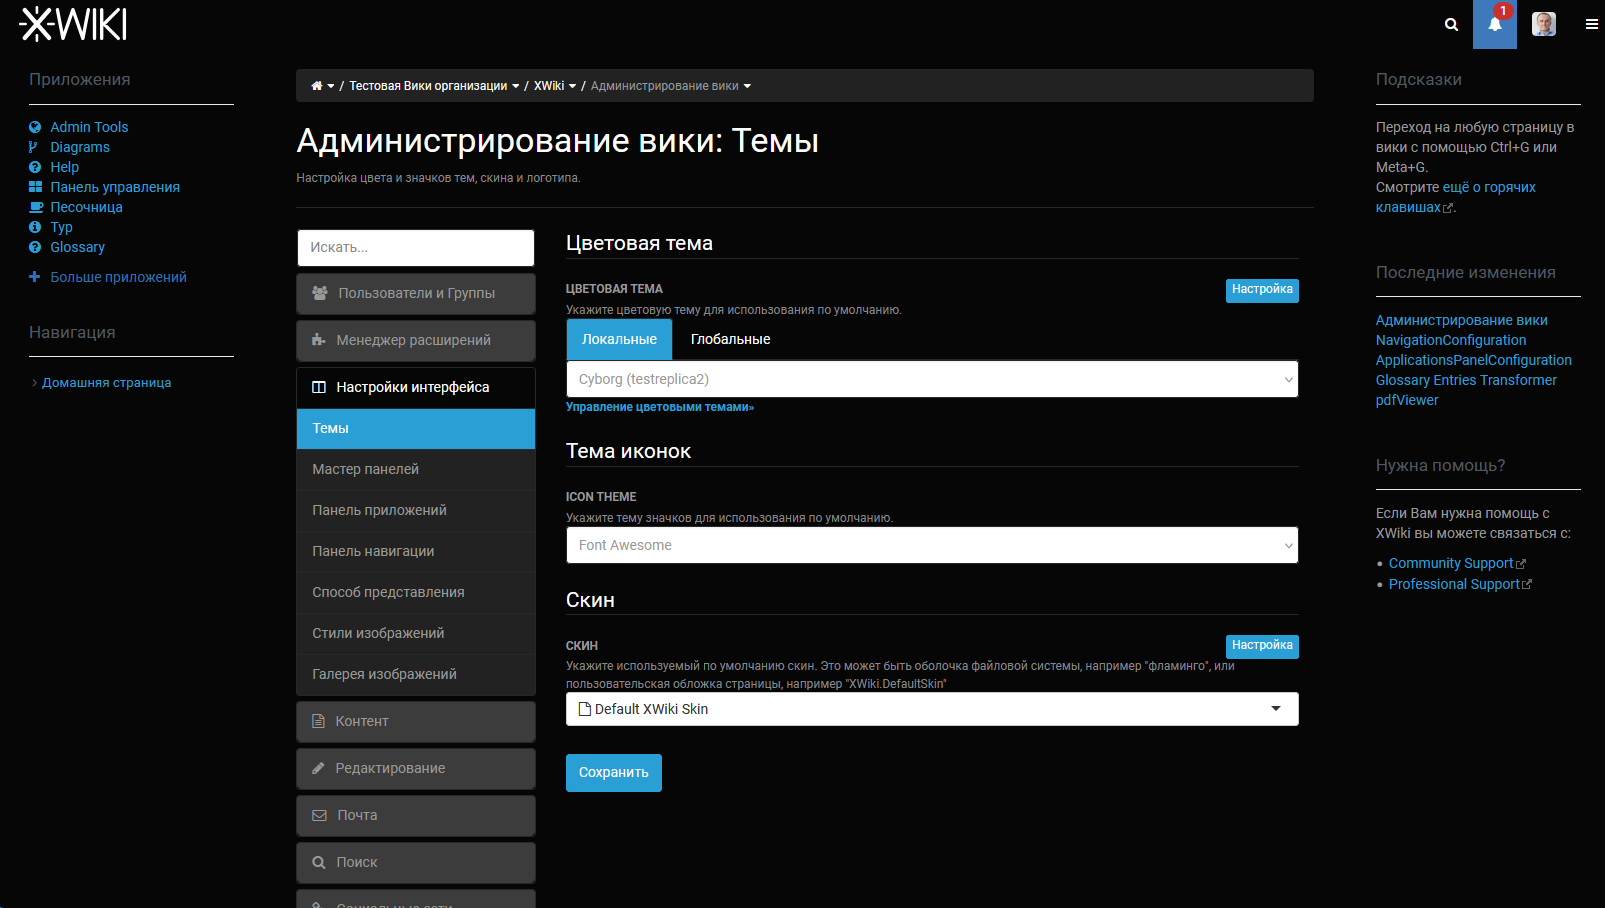
Task: Click the Admin Tools globe icon
Action: tap(35, 127)
